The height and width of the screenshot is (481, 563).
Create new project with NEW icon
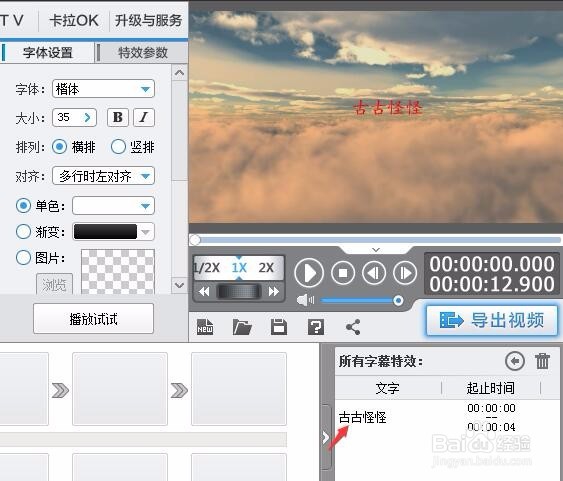coord(205,327)
